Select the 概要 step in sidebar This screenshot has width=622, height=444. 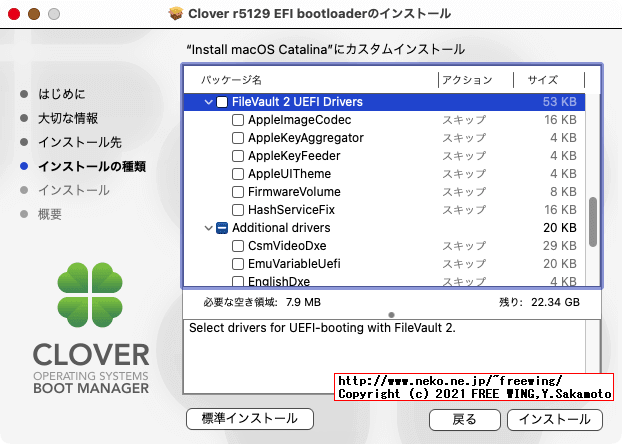pyautogui.click(x=50, y=215)
